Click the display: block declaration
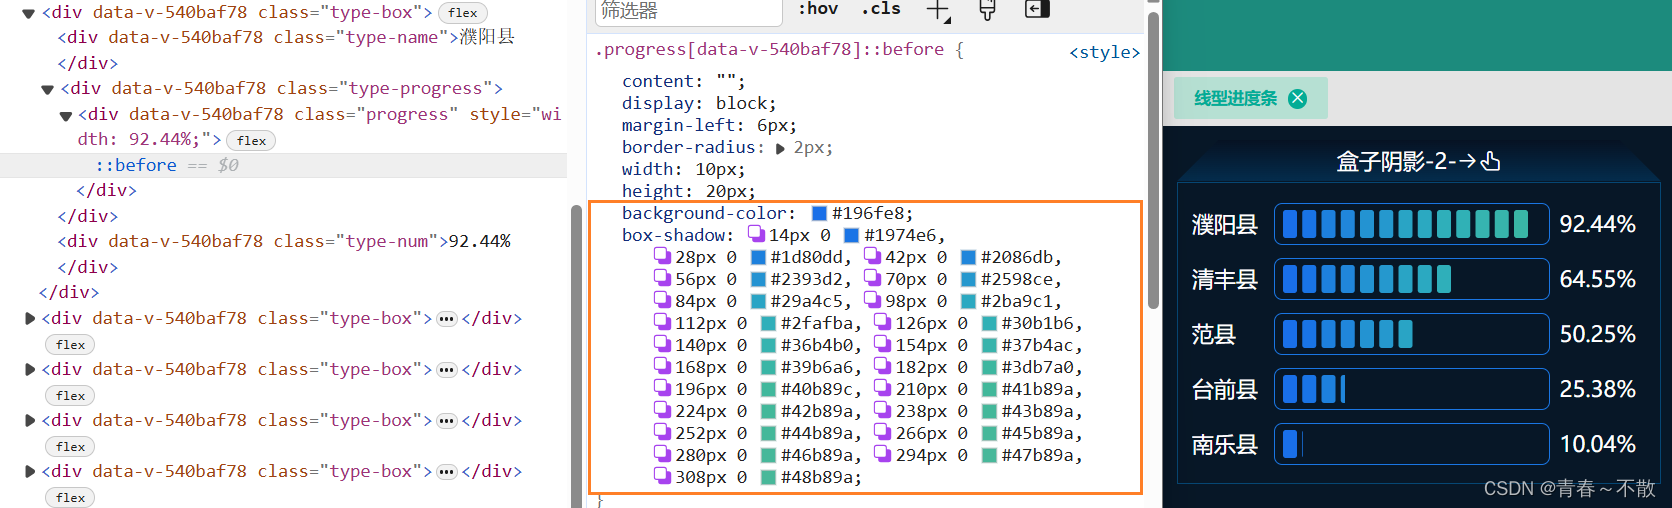The image size is (1672, 508). (699, 103)
